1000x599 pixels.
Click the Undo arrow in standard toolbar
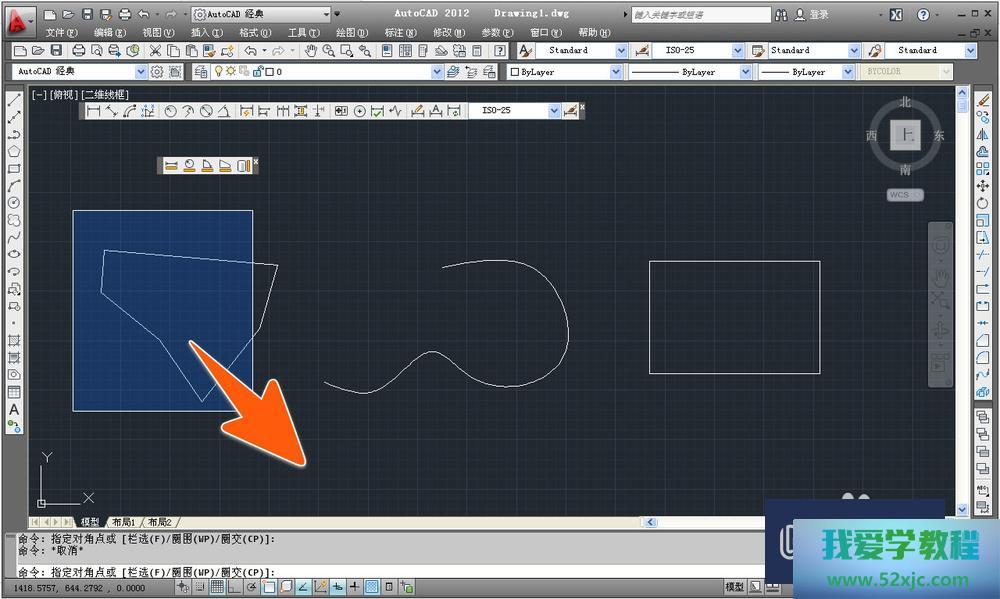[x=248, y=51]
